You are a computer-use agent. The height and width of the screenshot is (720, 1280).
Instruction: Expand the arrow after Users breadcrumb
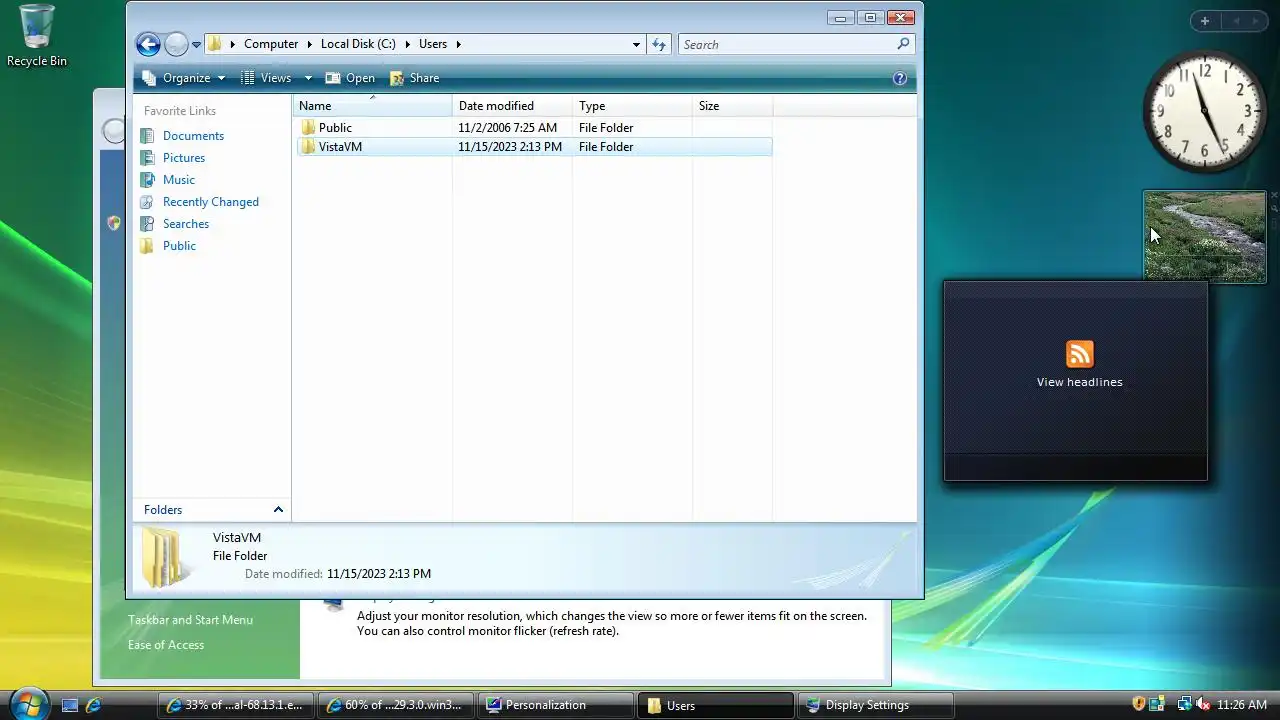tap(458, 44)
